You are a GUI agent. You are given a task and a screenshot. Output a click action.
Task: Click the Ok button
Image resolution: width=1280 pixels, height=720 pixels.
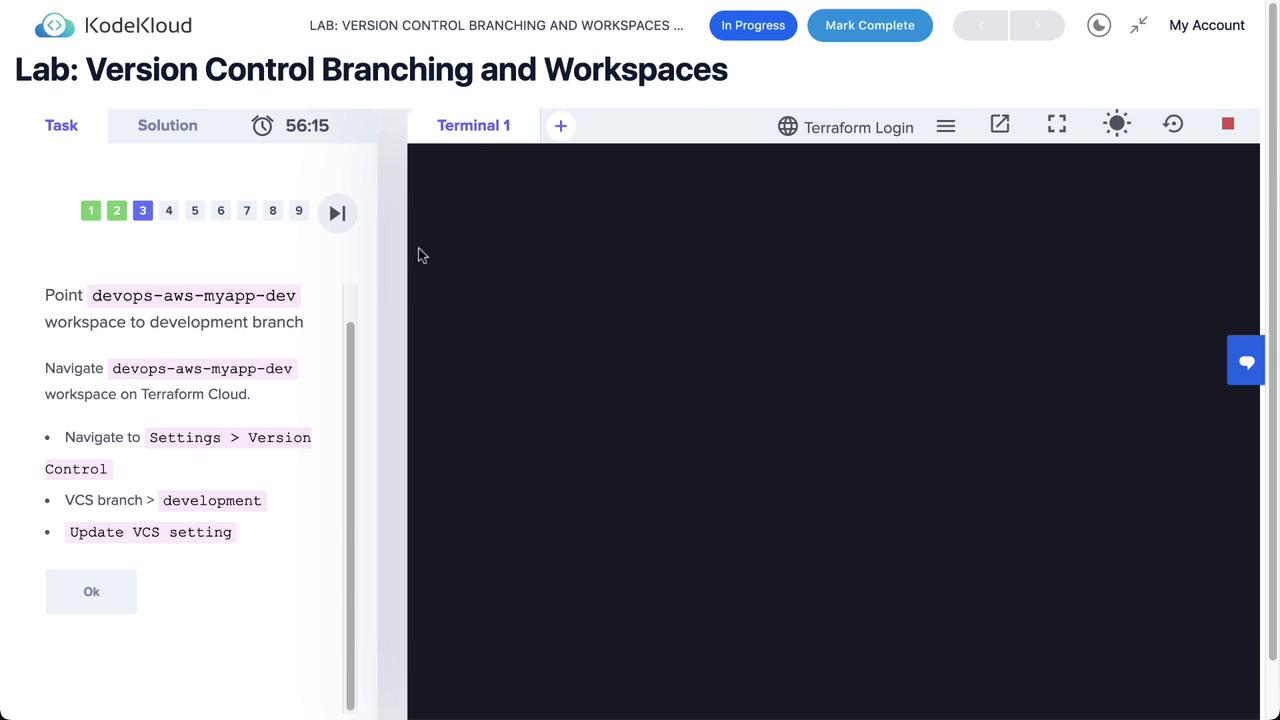click(x=91, y=592)
